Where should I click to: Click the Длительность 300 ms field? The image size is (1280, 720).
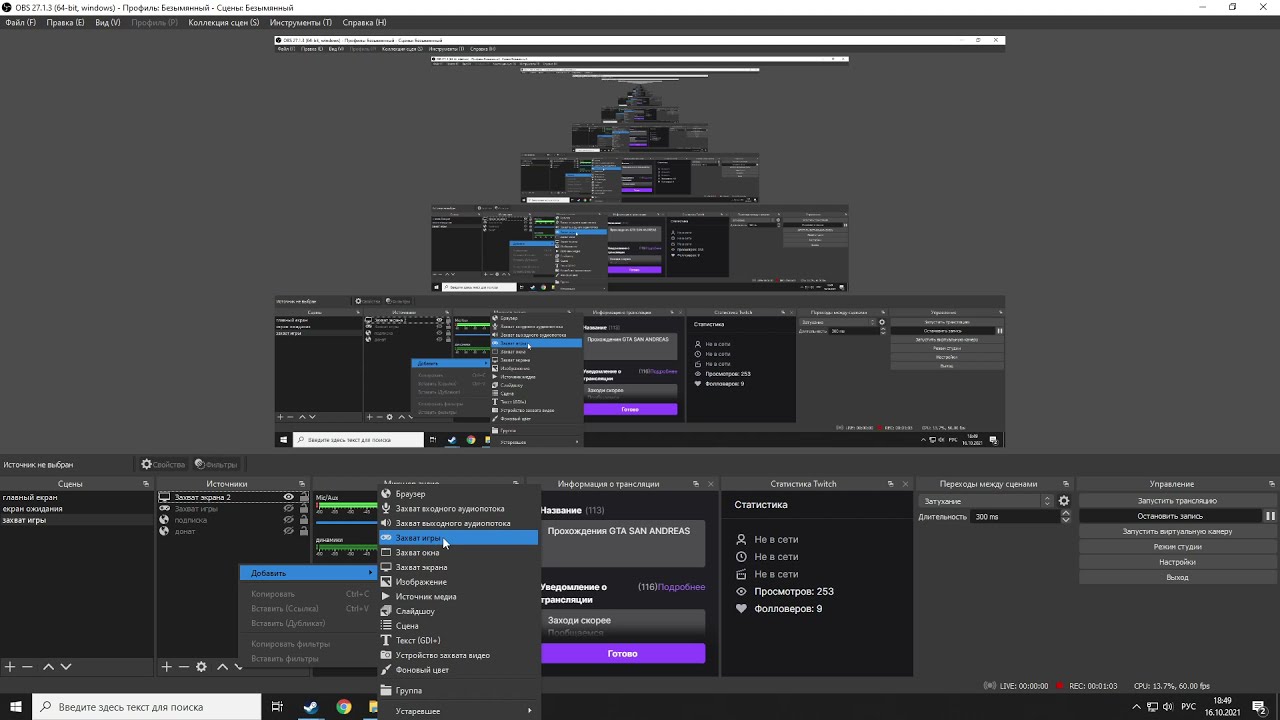[1015, 517]
